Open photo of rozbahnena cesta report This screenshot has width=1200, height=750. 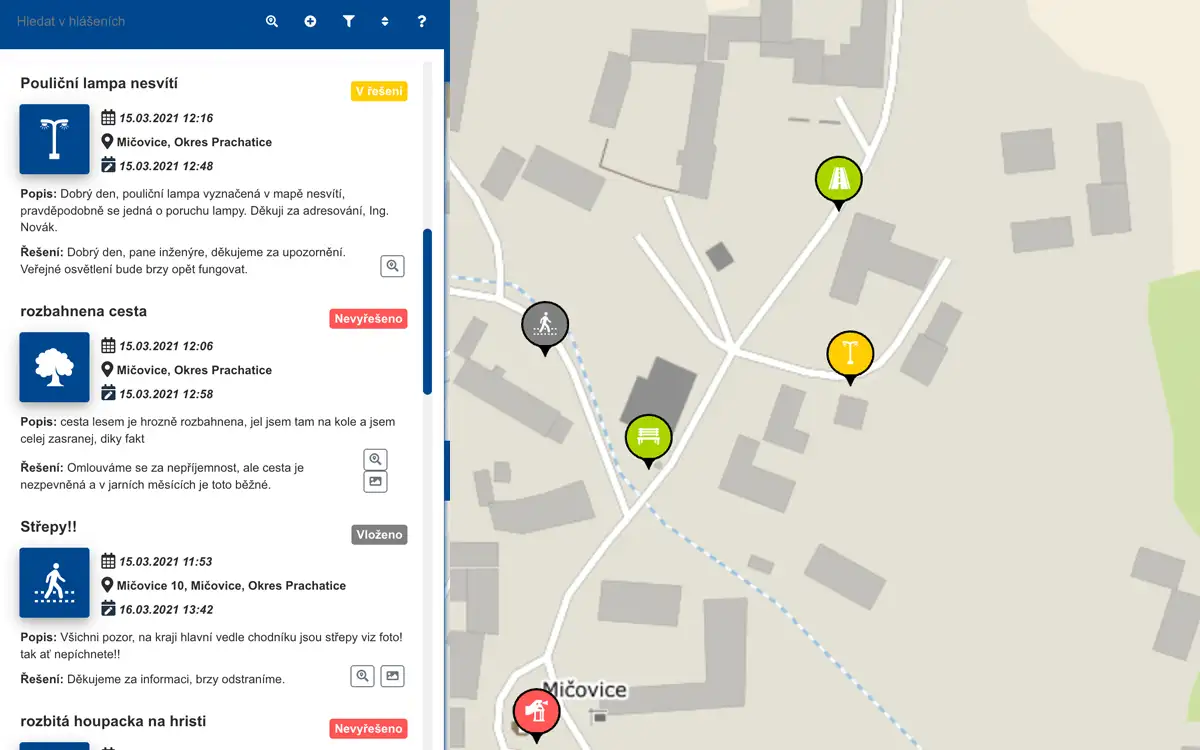tap(375, 482)
